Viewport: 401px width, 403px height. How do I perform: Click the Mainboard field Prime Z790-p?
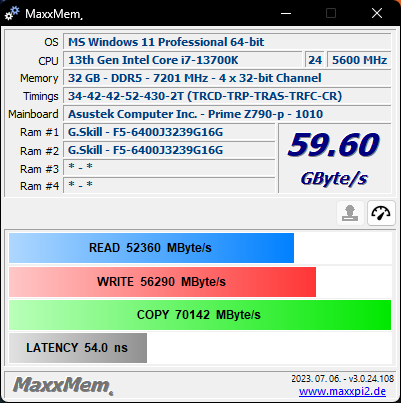tap(227, 114)
